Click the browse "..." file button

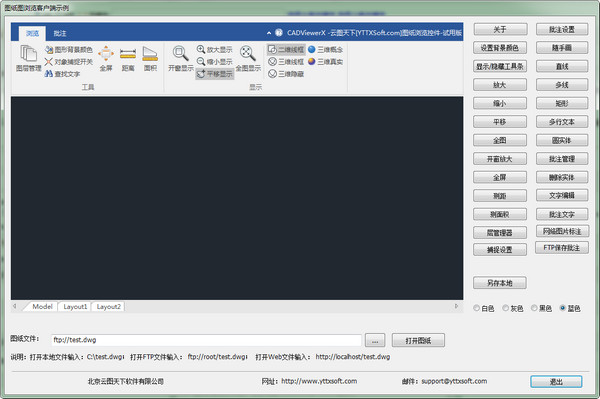375,340
